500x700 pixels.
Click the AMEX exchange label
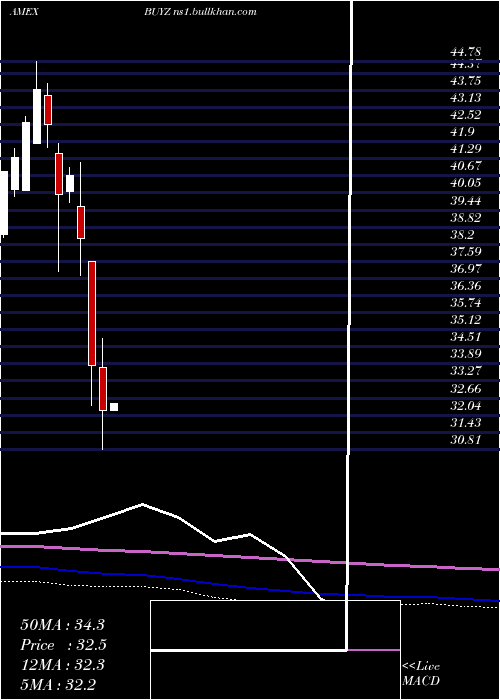tap(24, 12)
